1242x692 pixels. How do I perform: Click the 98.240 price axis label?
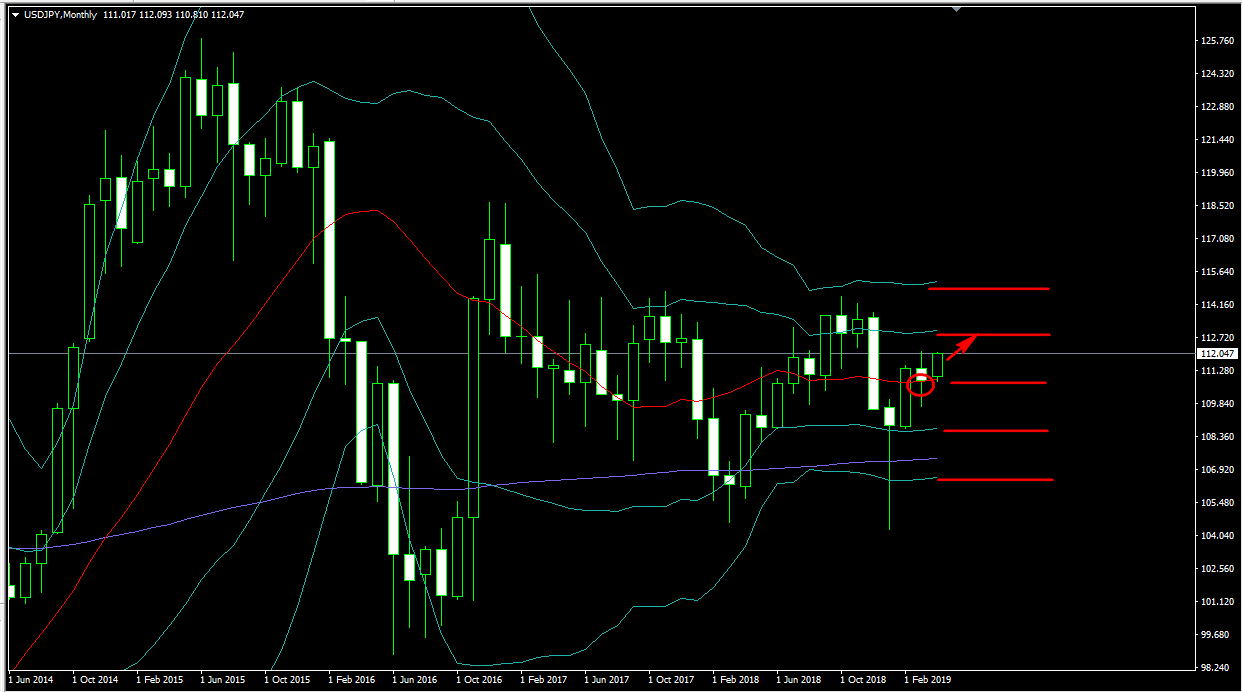click(1216, 668)
